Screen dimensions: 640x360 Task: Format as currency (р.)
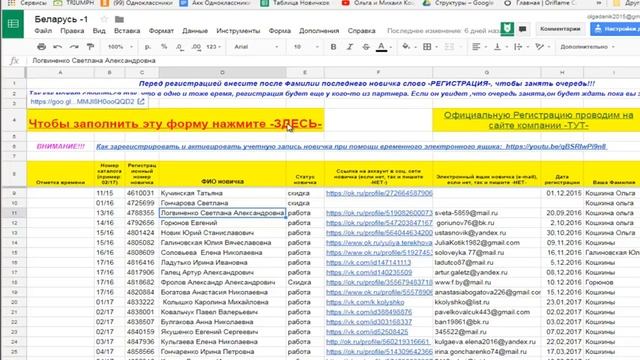[x=148, y=47]
